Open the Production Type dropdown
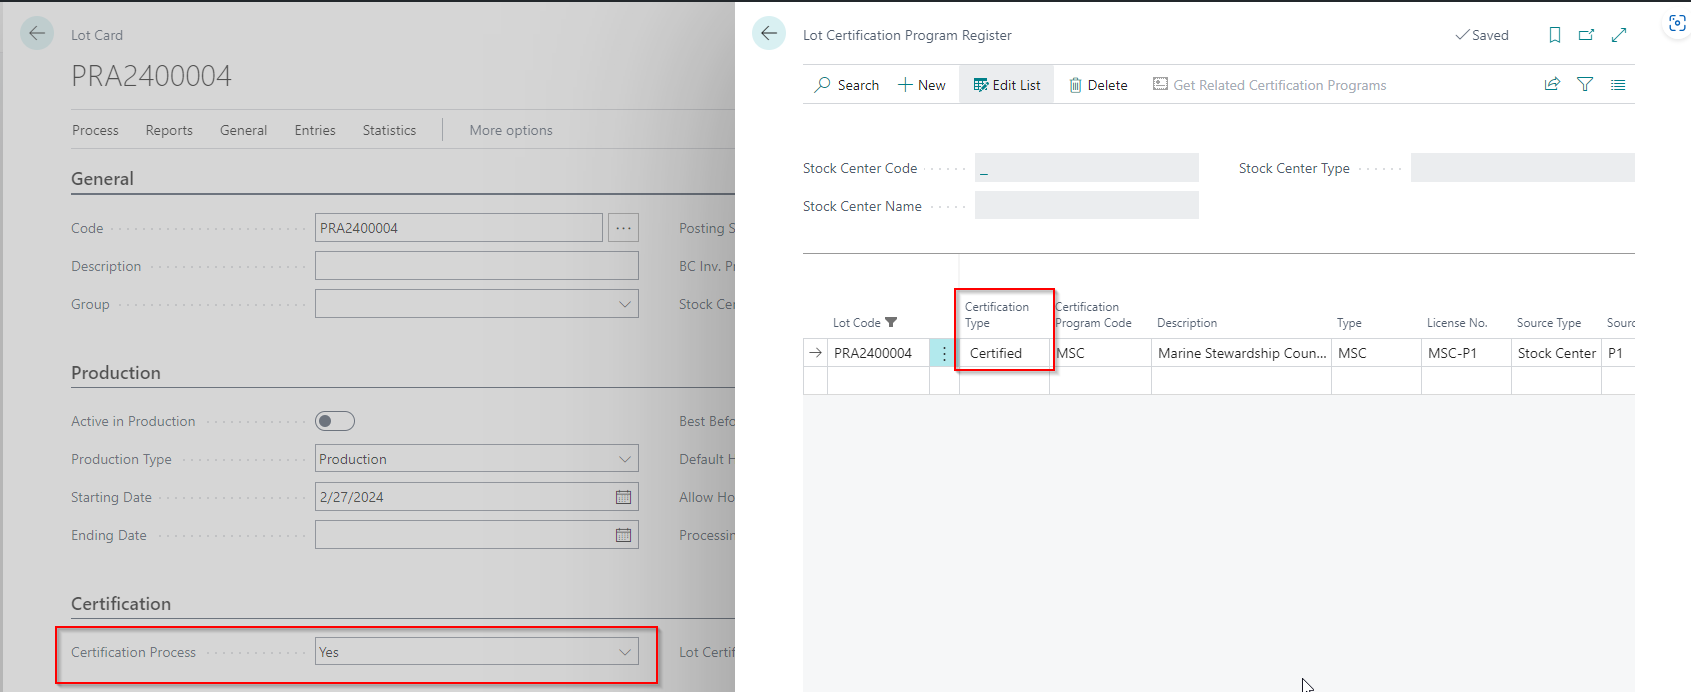 coord(625,459)
